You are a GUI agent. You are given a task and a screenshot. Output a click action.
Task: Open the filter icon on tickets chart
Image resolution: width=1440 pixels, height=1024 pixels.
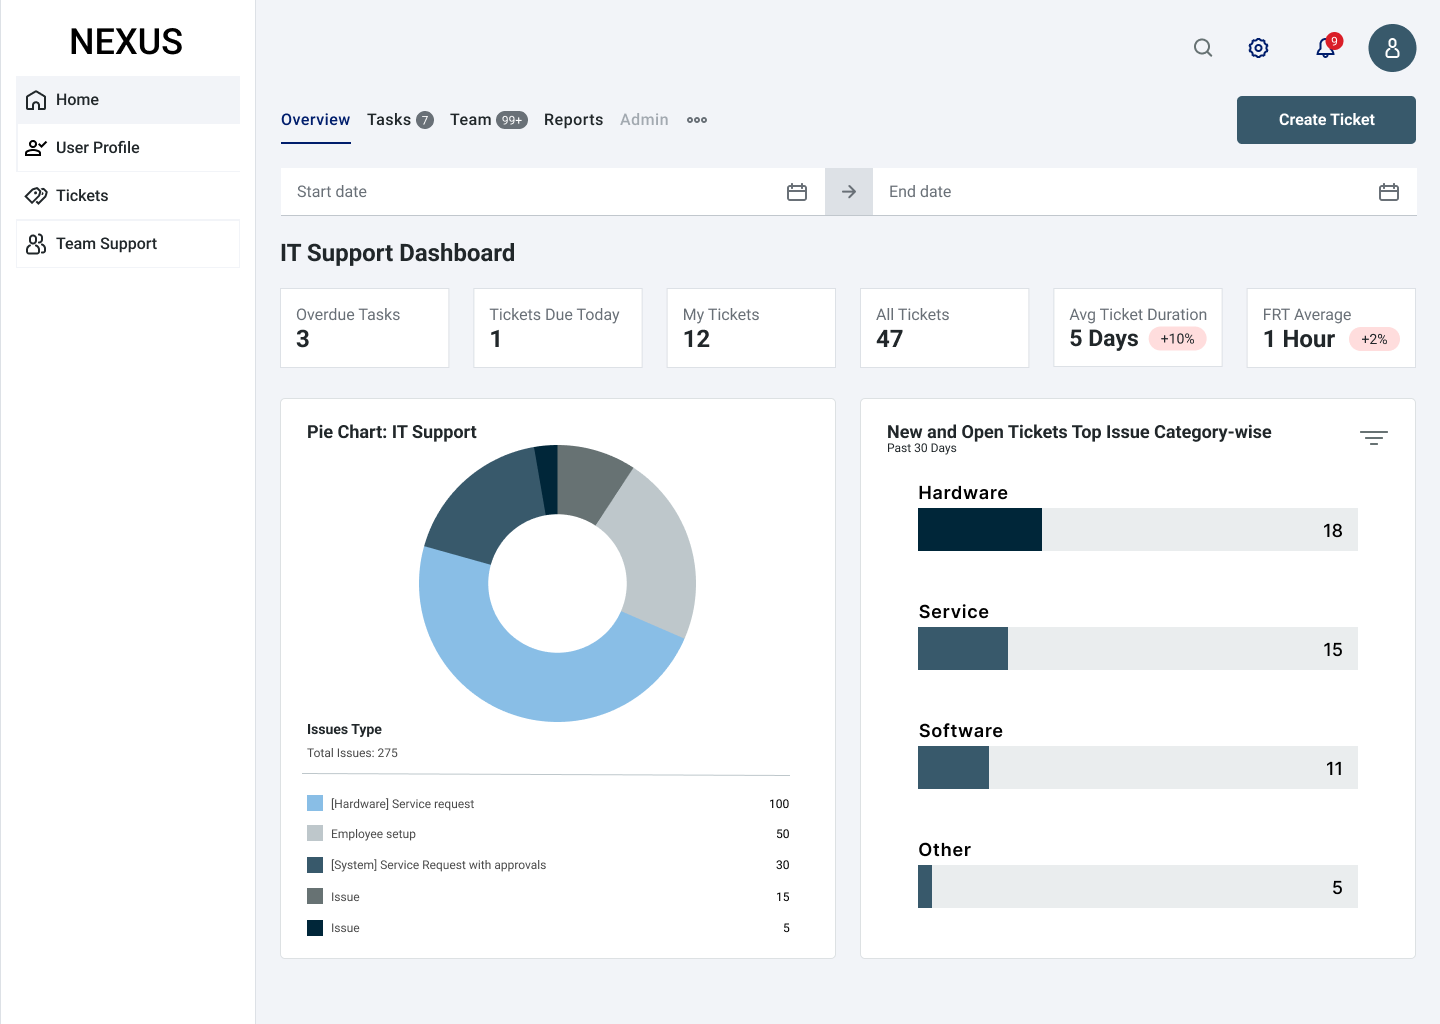tap(1374, 438)
